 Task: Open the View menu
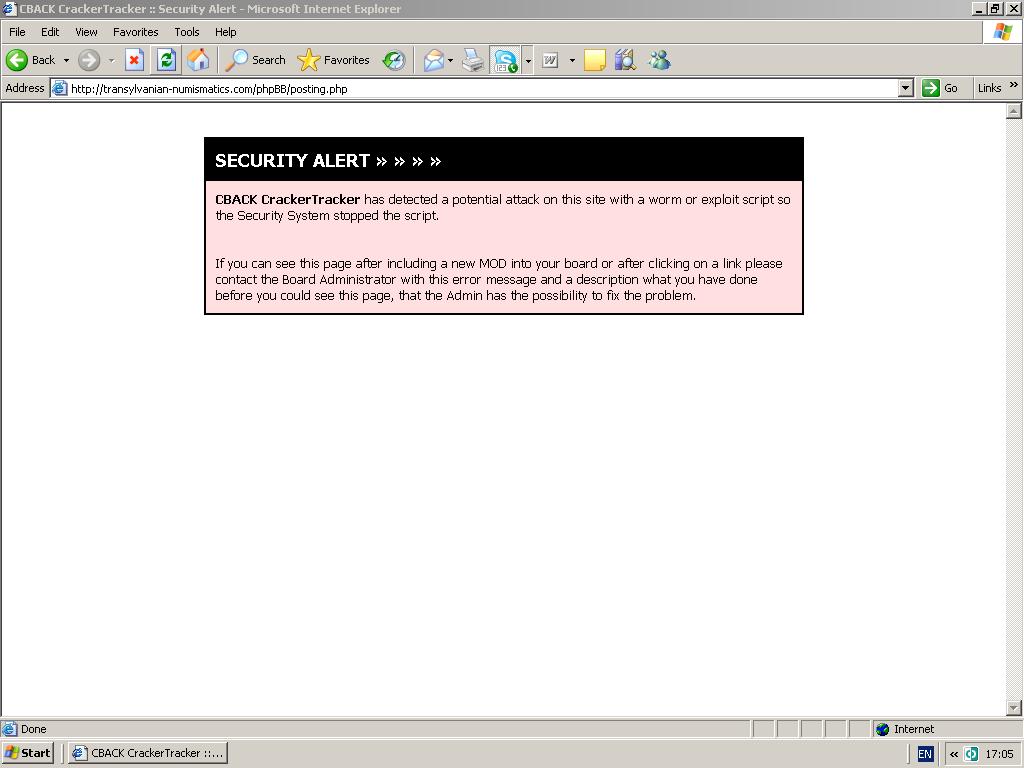coord(87,32)
